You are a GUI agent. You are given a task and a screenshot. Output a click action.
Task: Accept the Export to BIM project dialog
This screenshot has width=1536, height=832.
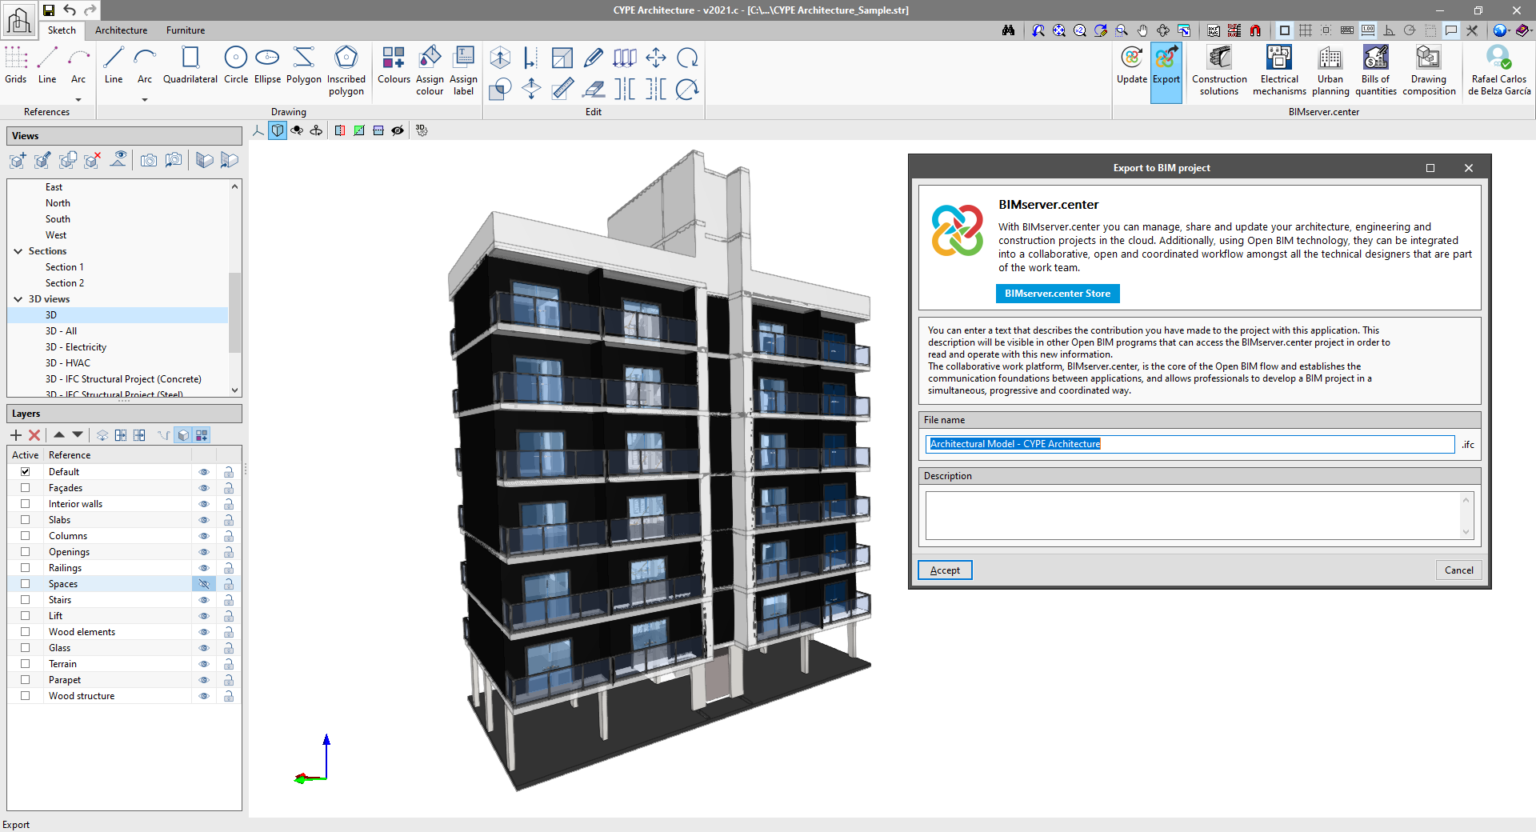coord(944,570)
